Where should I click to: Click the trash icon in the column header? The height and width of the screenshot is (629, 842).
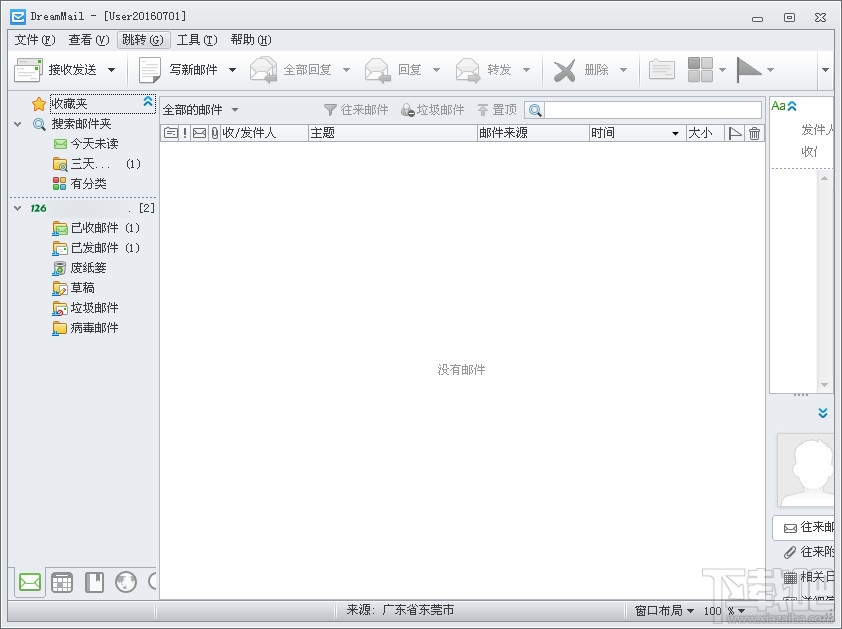[x=755, y=132]
